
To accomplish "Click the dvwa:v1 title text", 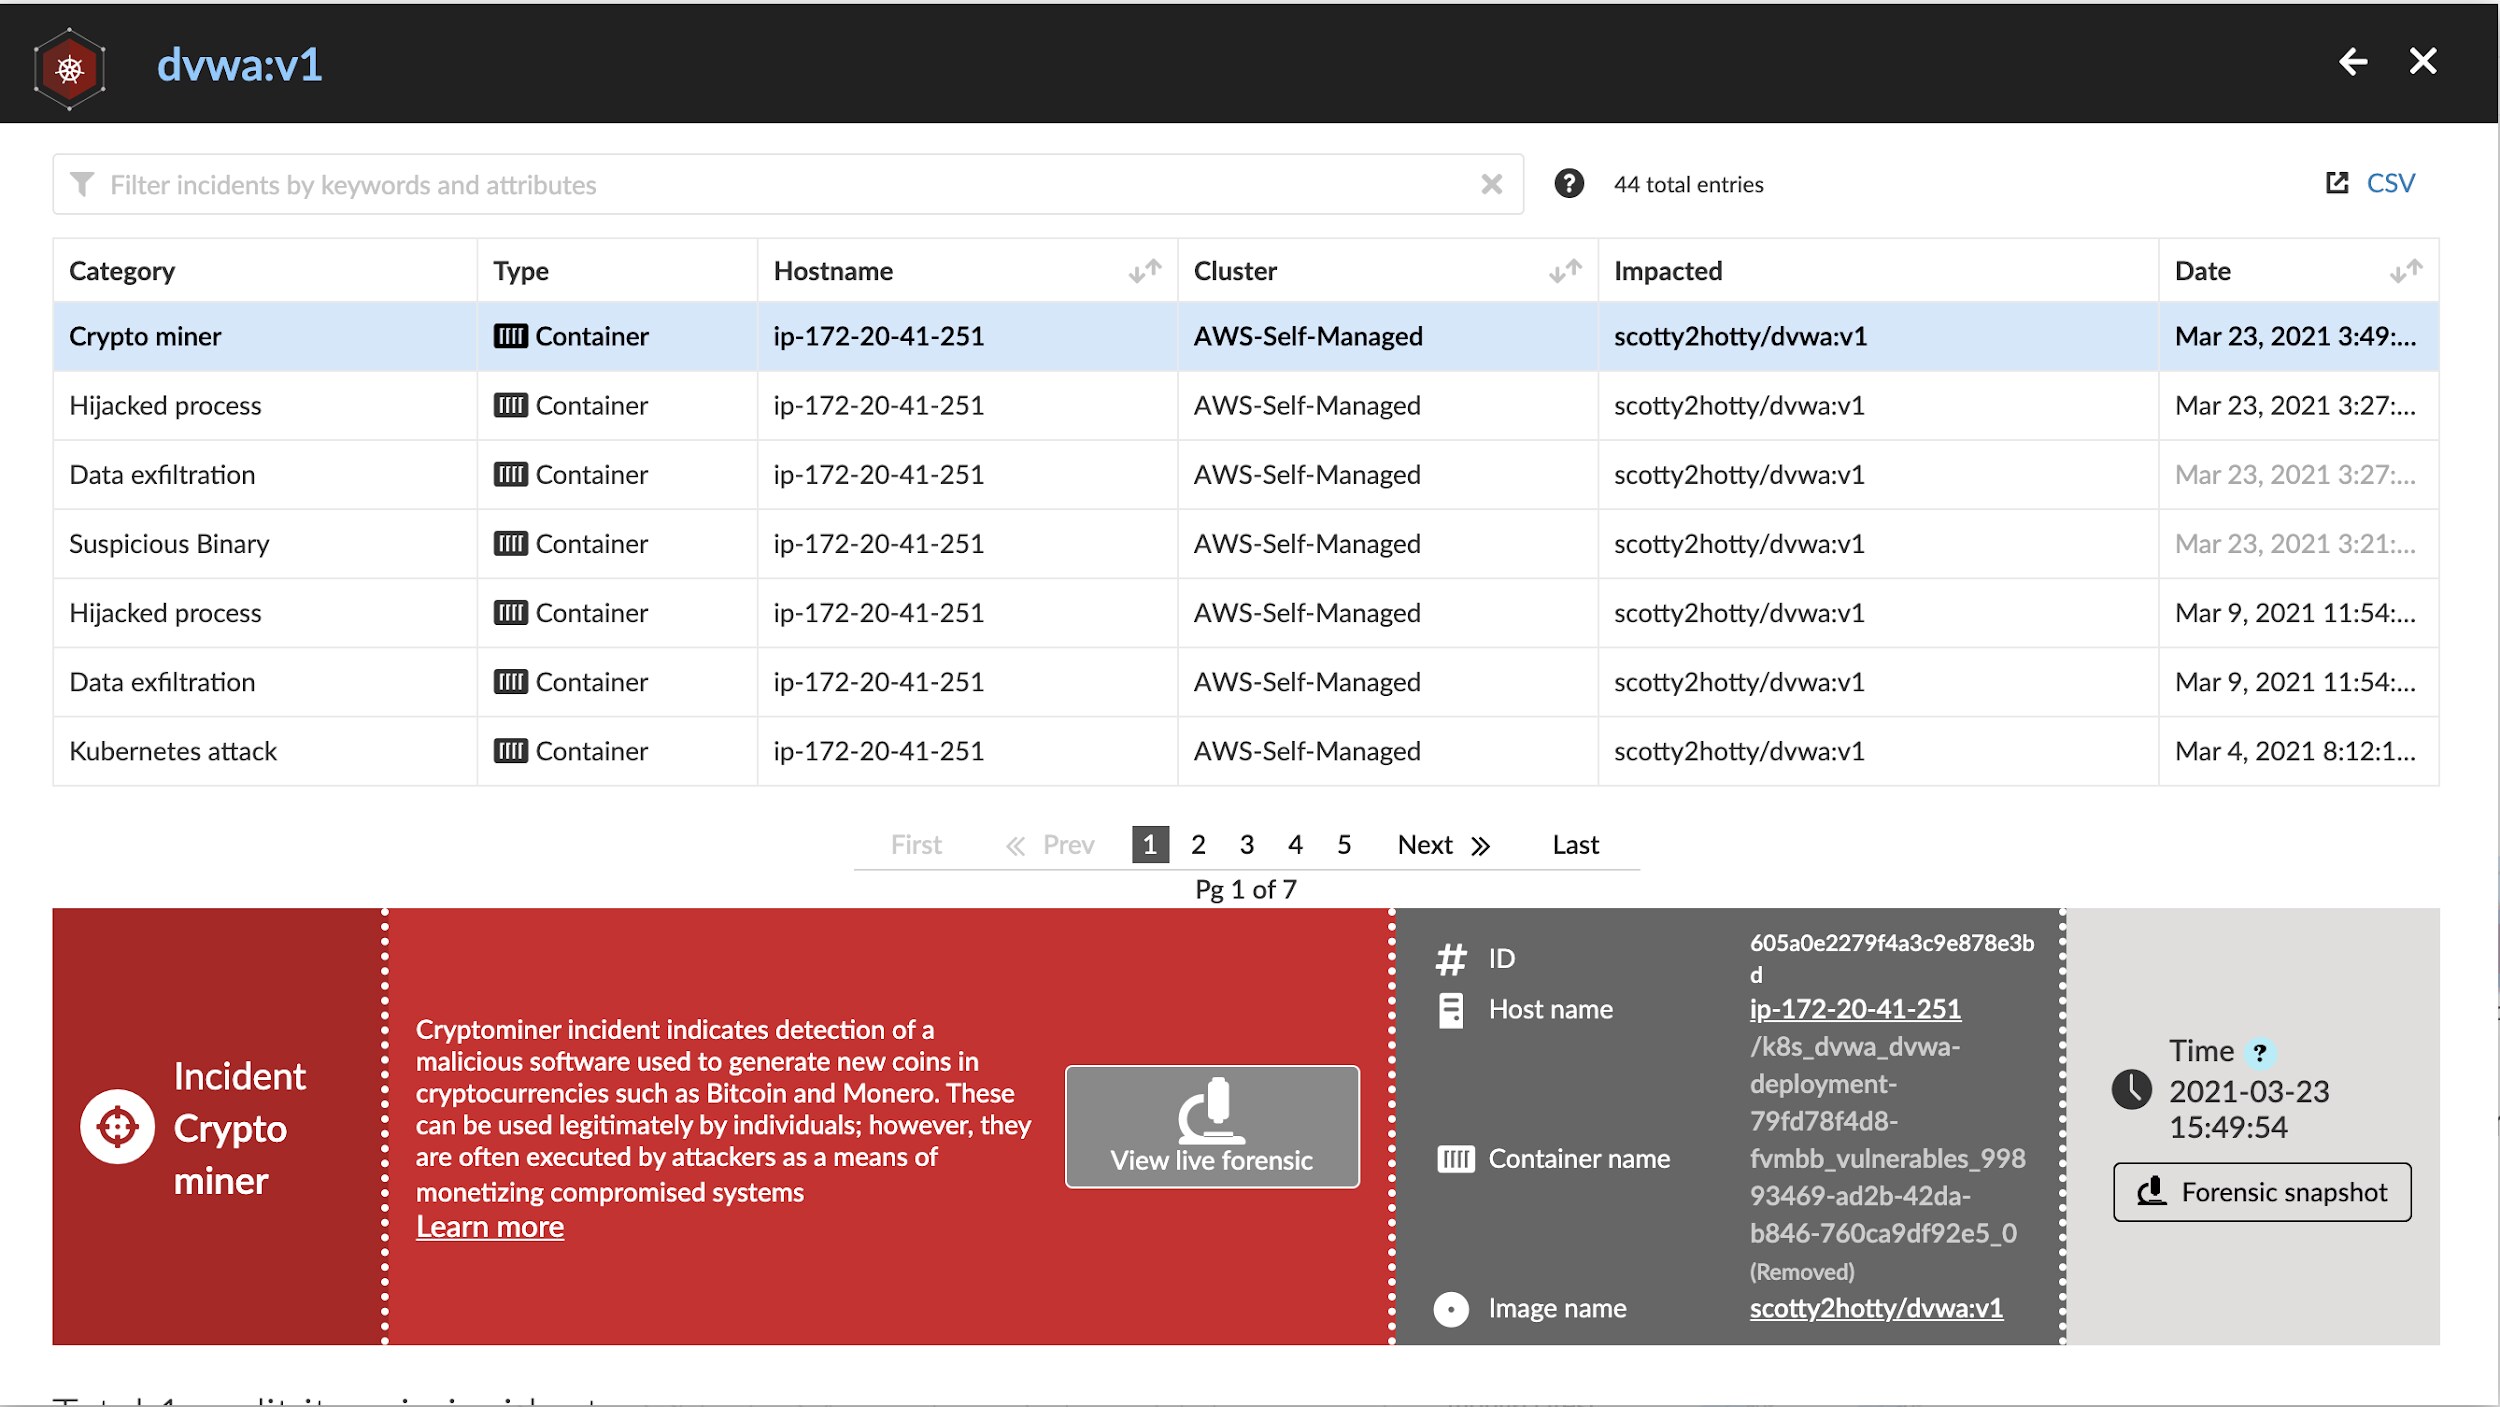I will [240, 65].
